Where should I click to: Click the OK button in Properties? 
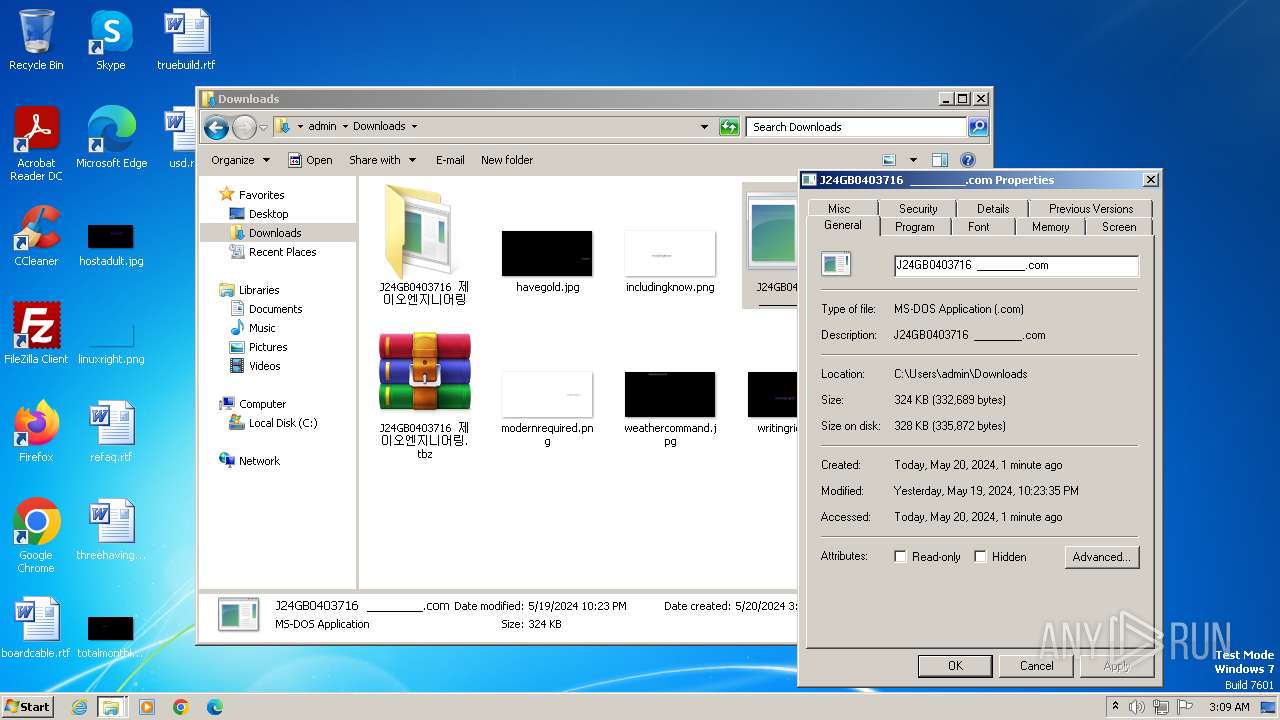tap(955, 666)
